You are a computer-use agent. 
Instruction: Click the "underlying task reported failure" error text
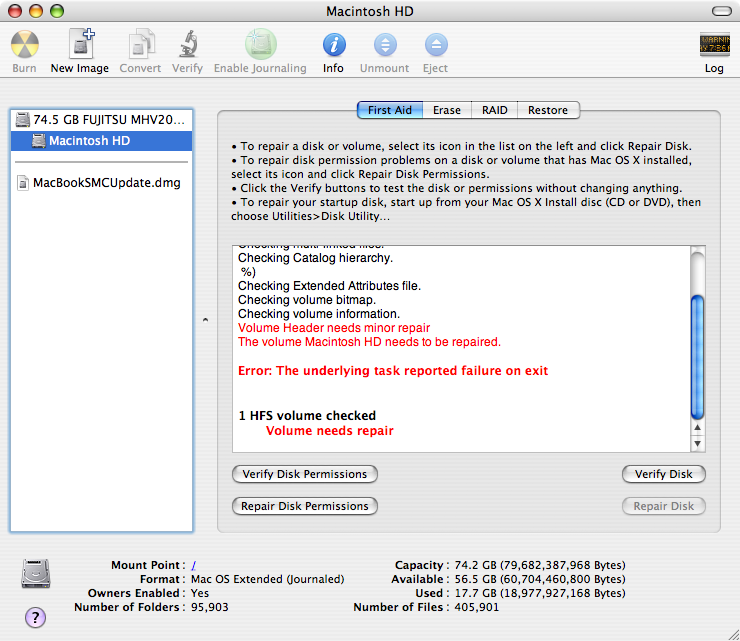coord(393,371)
